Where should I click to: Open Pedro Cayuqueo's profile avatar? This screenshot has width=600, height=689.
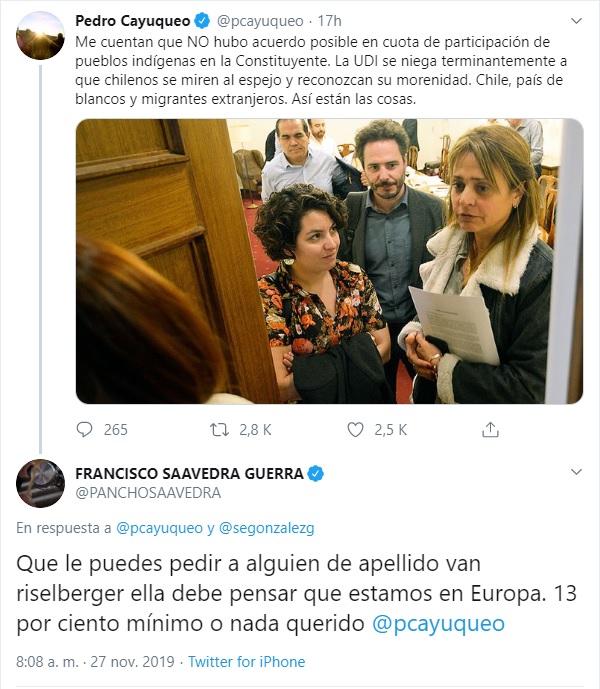tap(40, 36)
